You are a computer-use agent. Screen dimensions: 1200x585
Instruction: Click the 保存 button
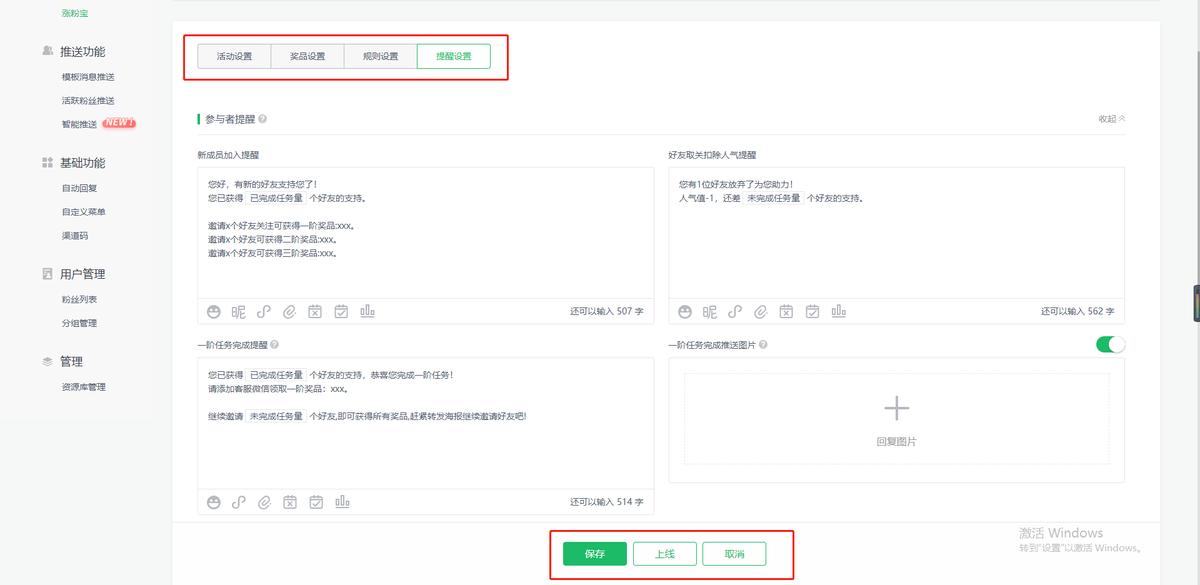coord(593,552)
